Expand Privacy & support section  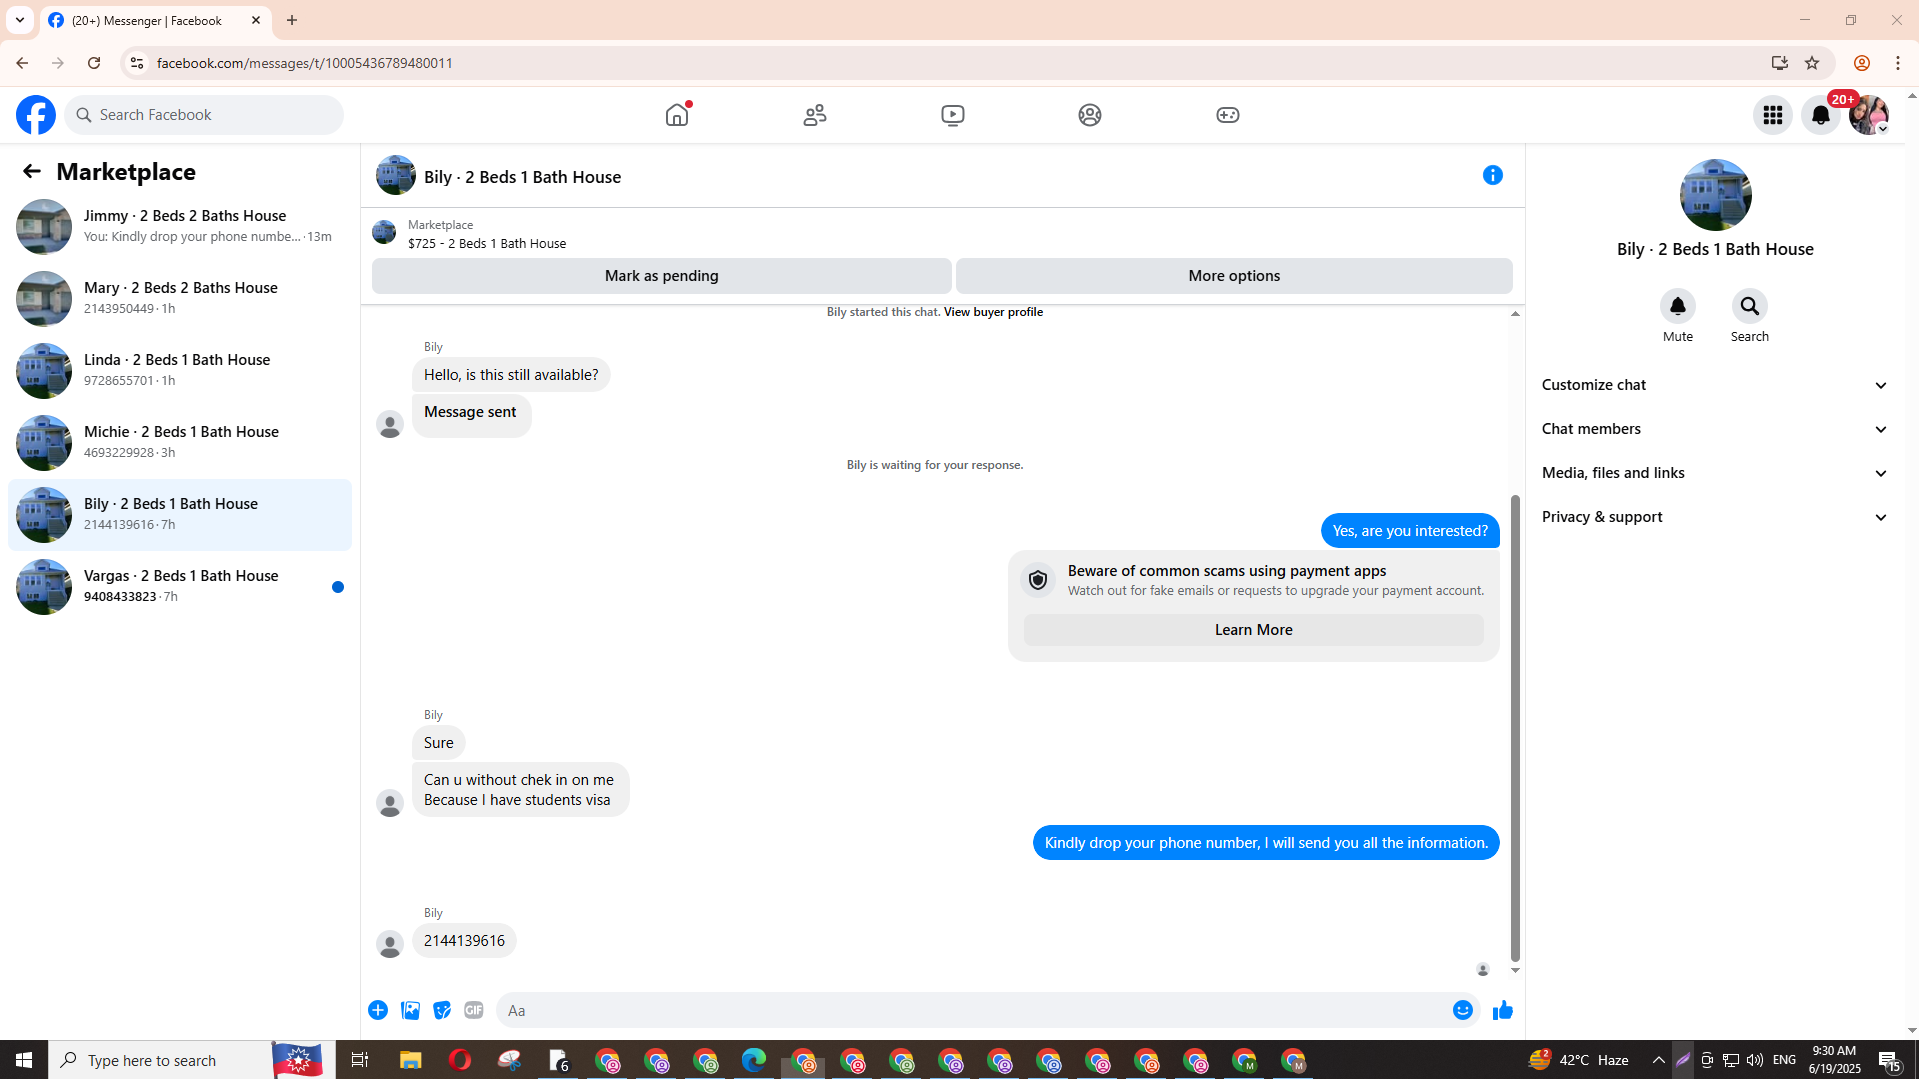pyautogui.click(x=1716, y=517)
